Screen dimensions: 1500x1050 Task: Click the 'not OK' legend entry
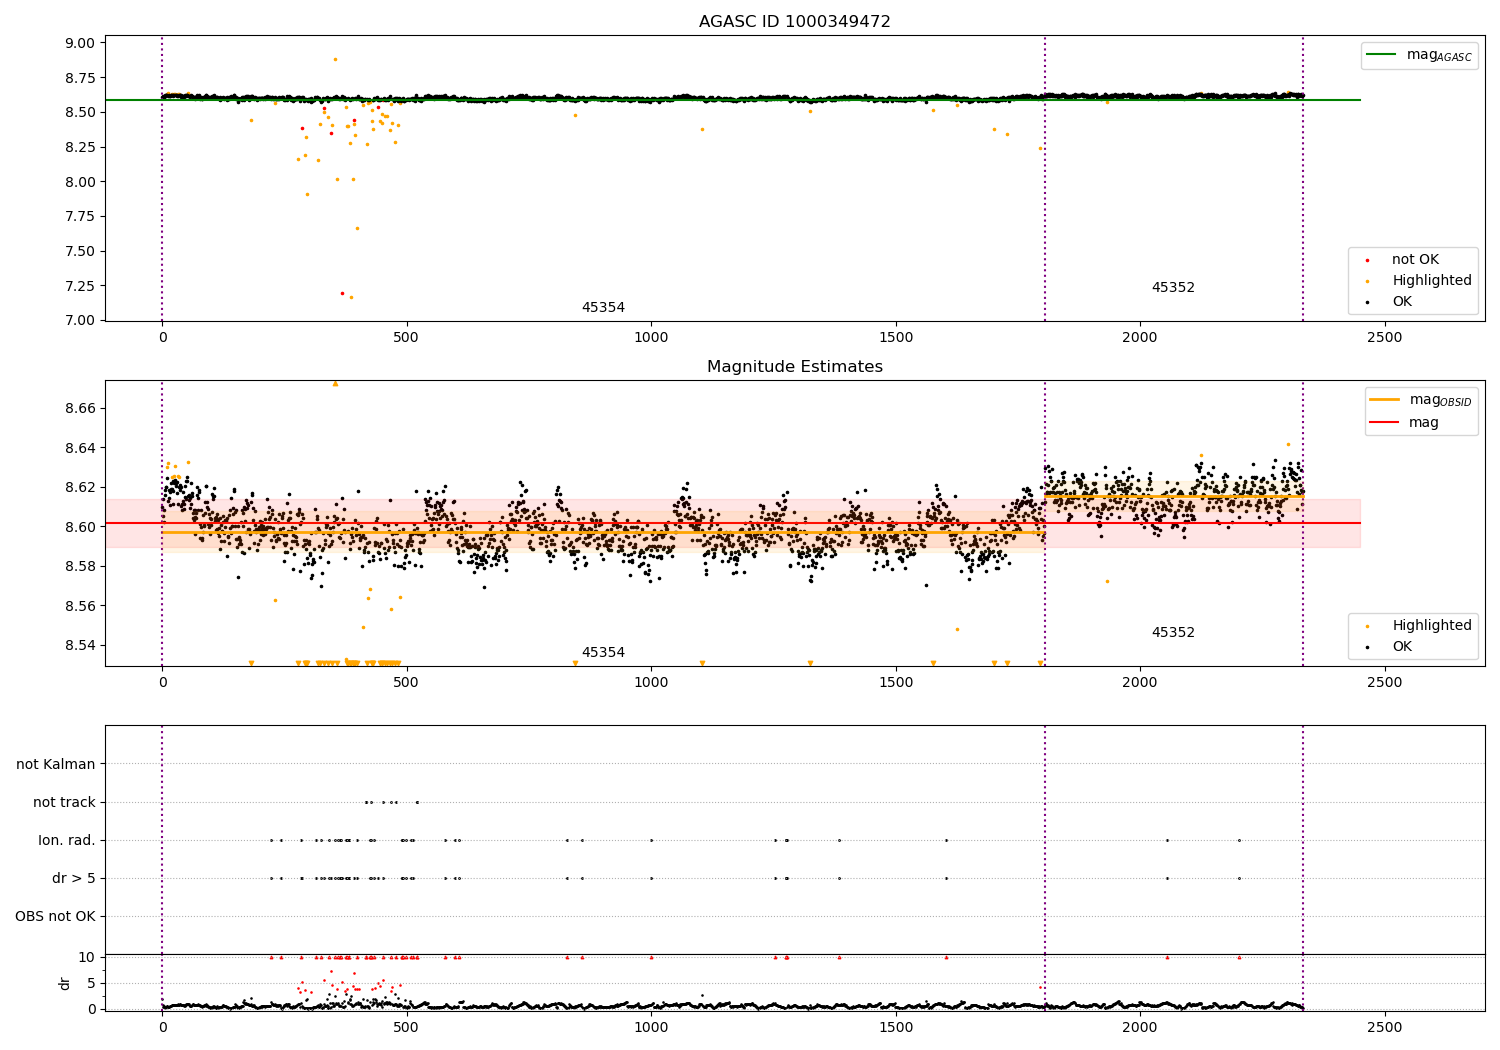click(1415, 260)
